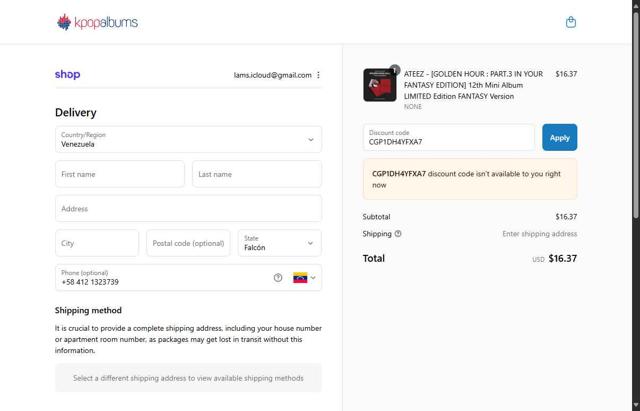The image size is (640, 411).
Task: Click the NONE variant label
Action: coord(413,107)
